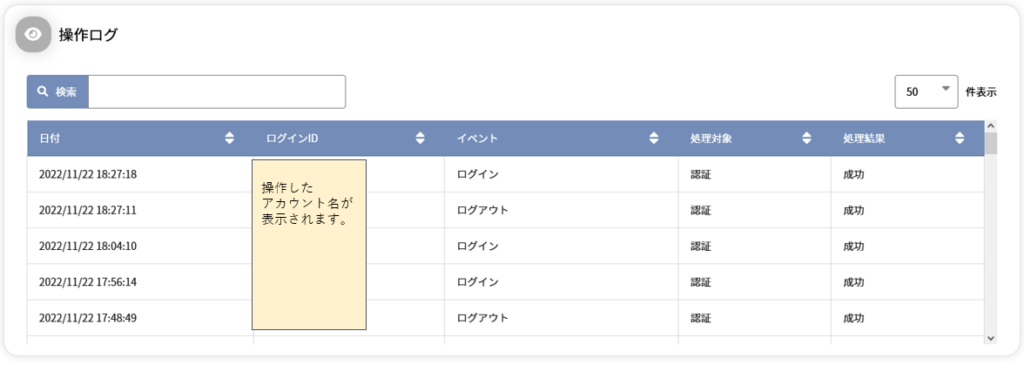Sort by イベント column arrows
1024x365 pixels.
click(x=654, y=138)
